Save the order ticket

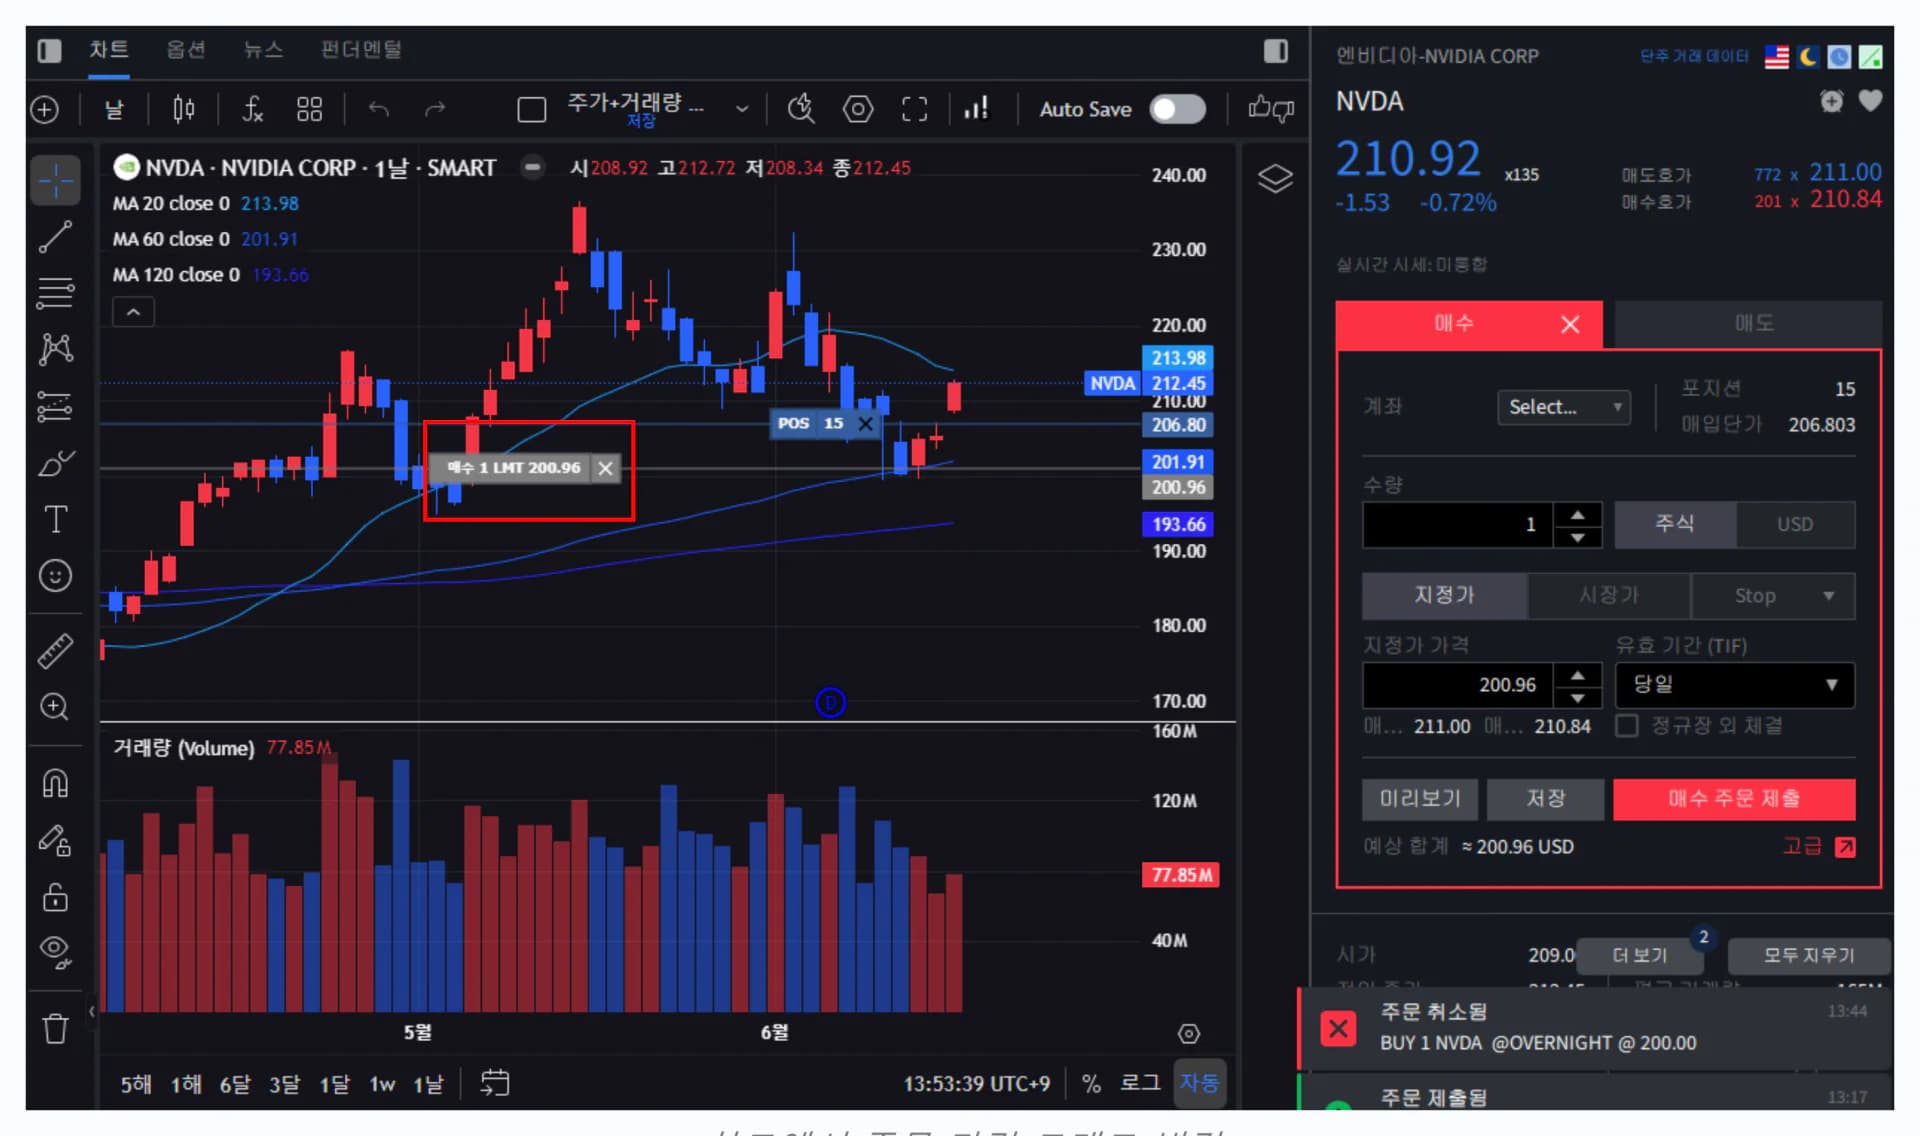point(1545,799)
